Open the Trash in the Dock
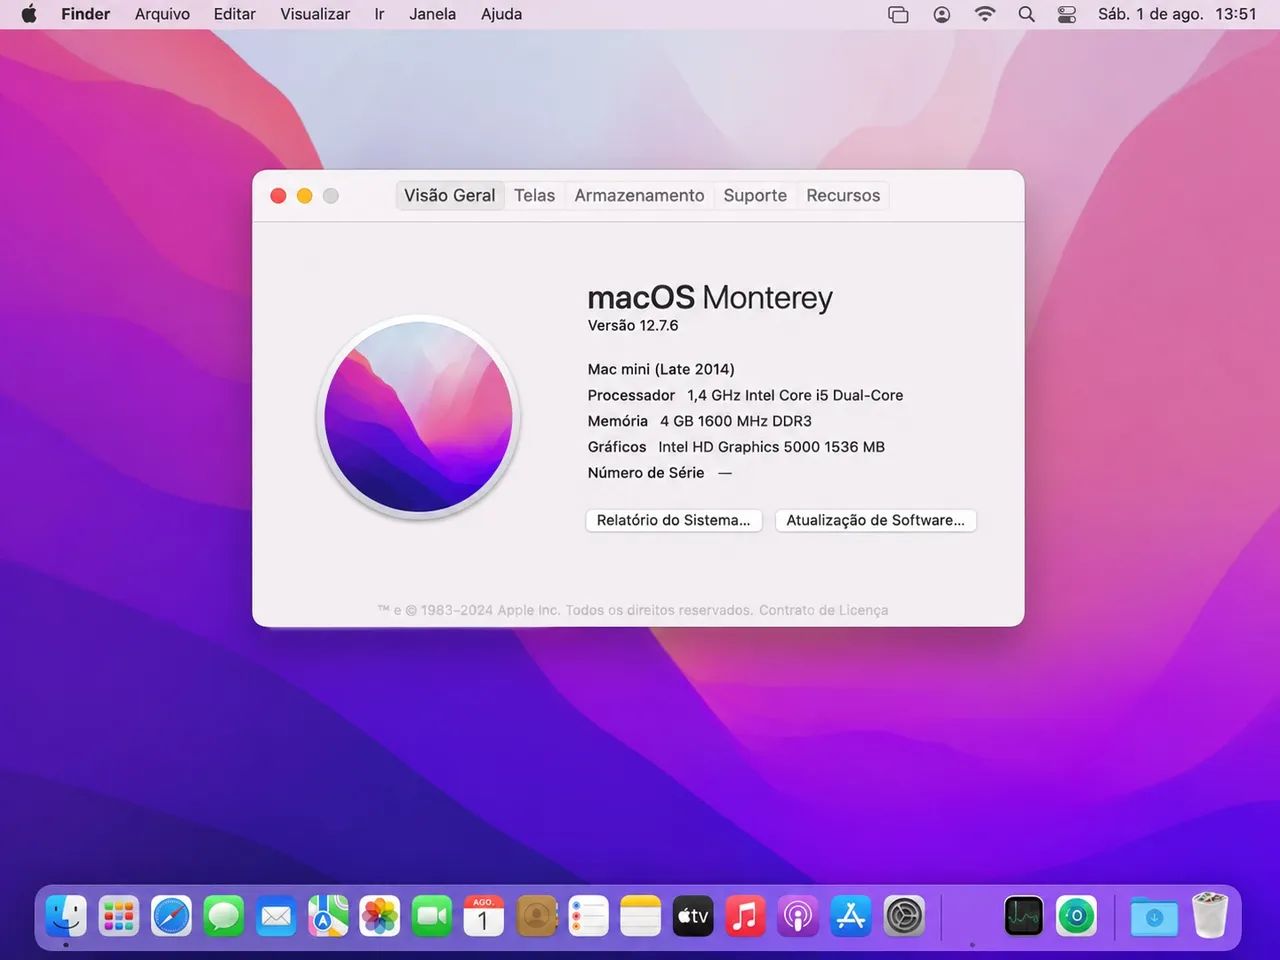This screenshot has width=1280, height=960. pyautogui.click(x=1210, y=916)
